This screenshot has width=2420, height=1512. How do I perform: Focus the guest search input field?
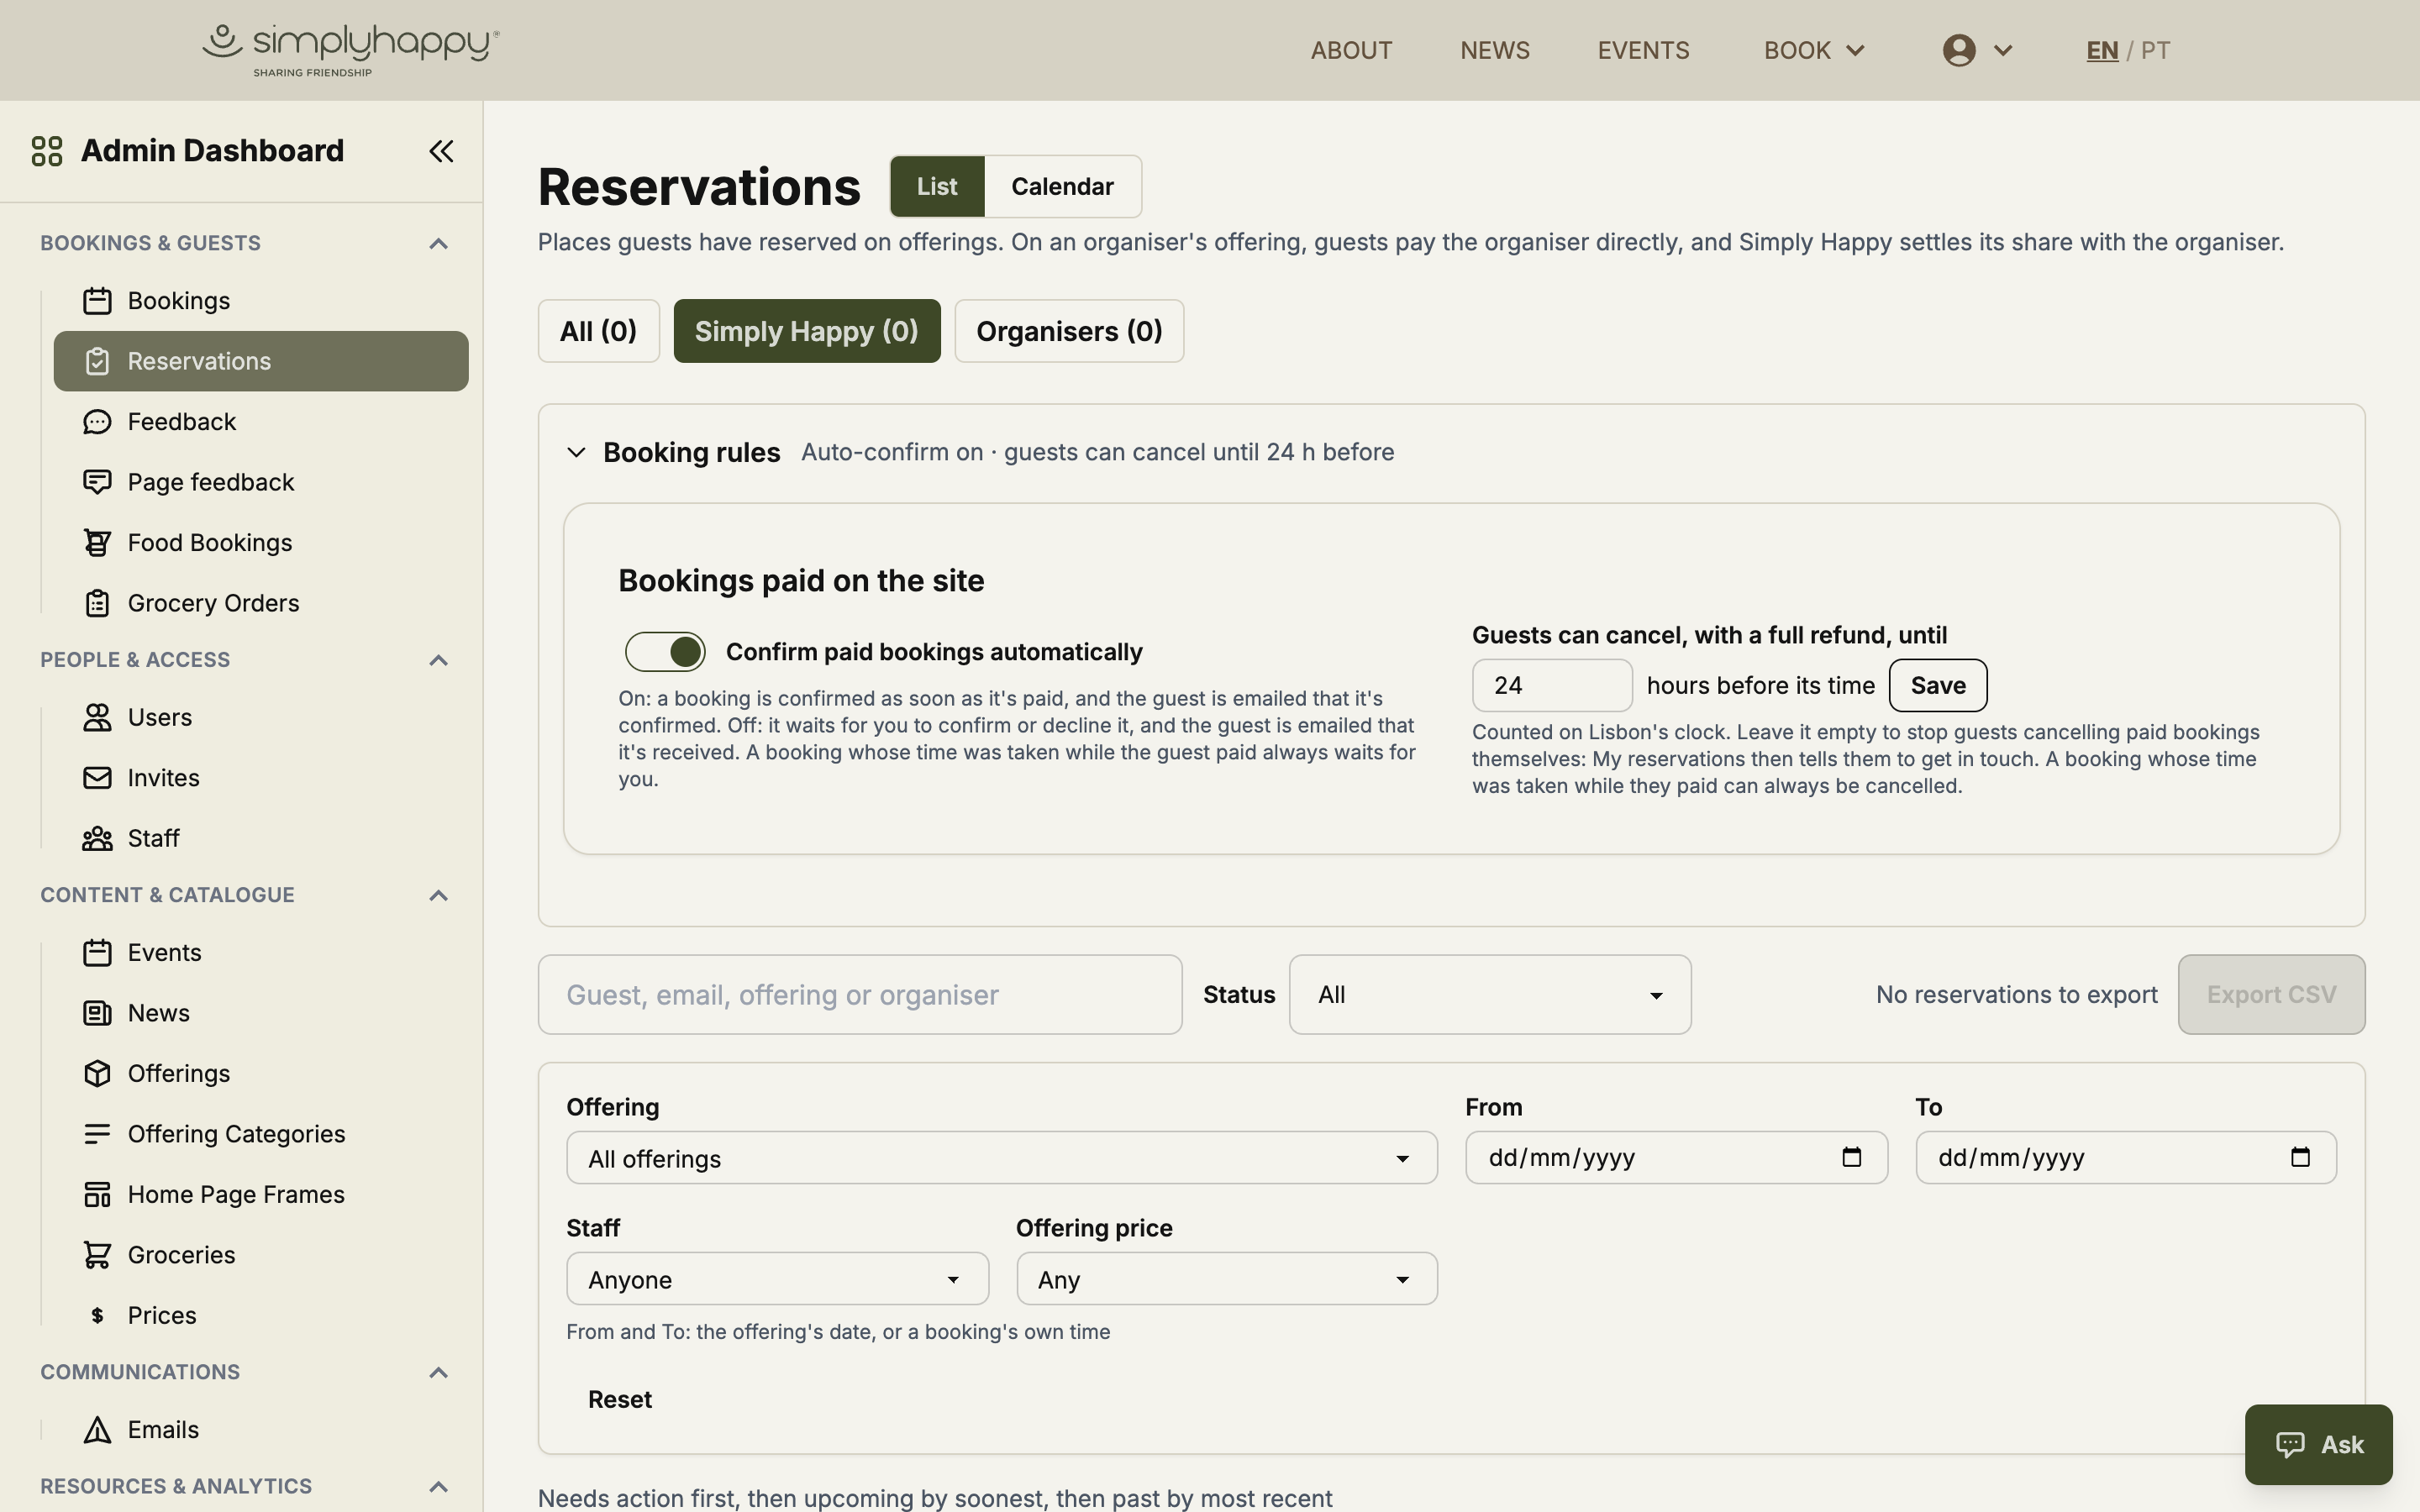860,994
